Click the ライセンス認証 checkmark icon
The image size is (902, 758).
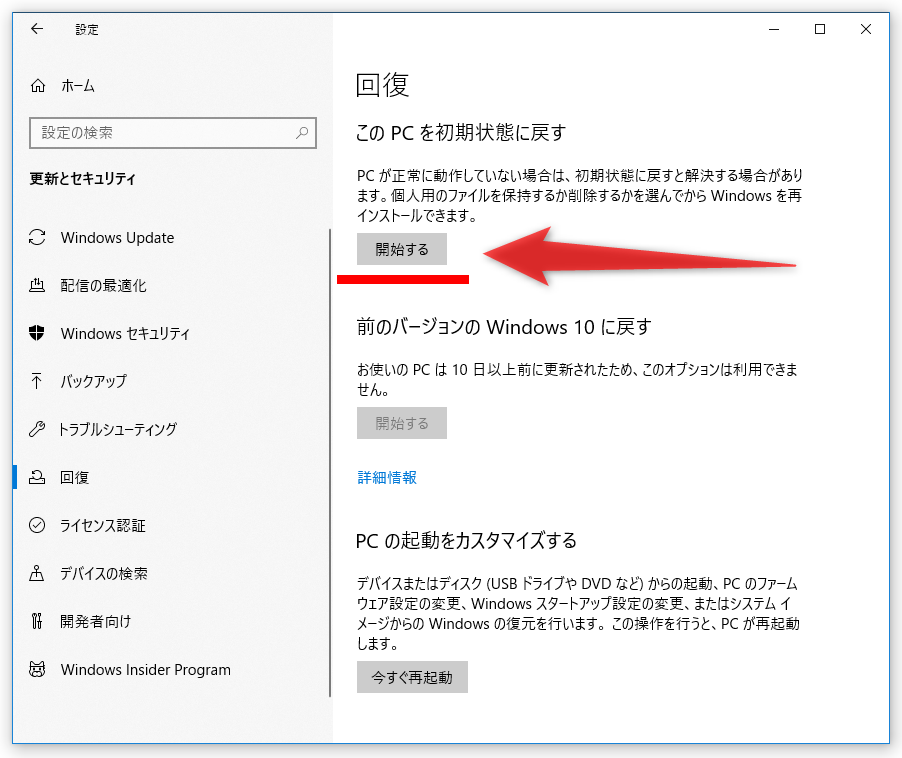click(x=37, y=525)
